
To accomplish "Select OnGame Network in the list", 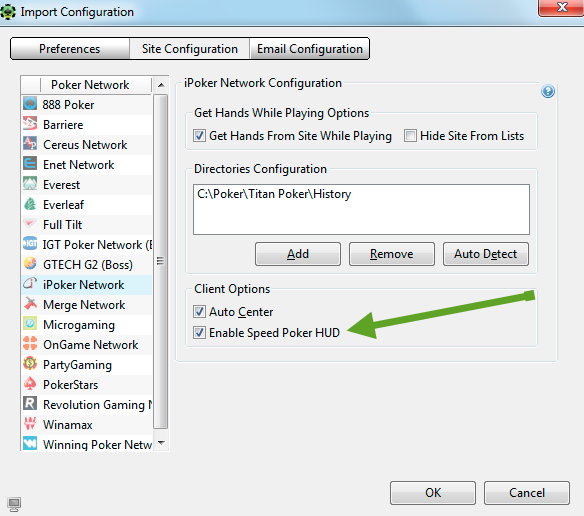I will (x=87, y=345).
